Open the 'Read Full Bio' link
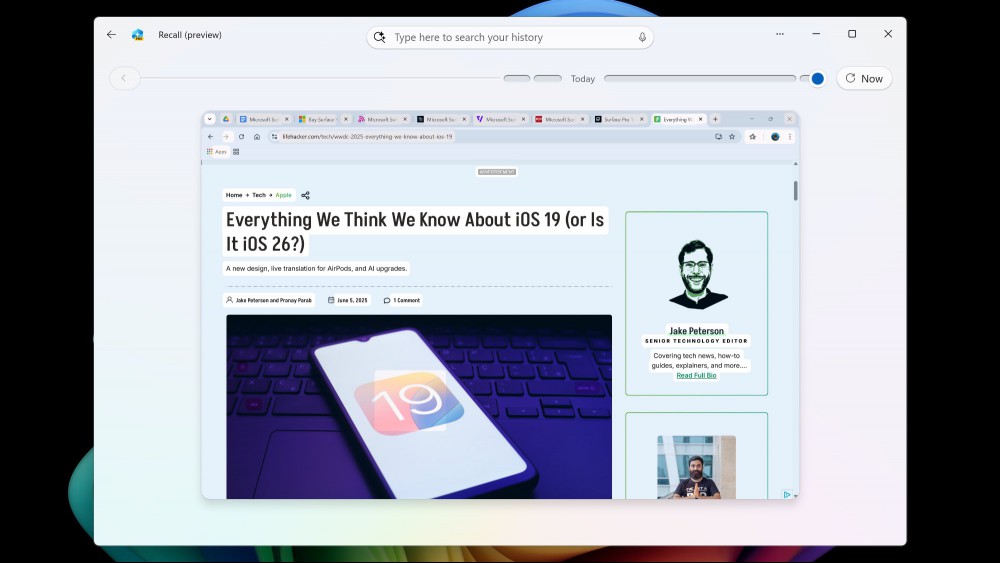 point(696,376)
